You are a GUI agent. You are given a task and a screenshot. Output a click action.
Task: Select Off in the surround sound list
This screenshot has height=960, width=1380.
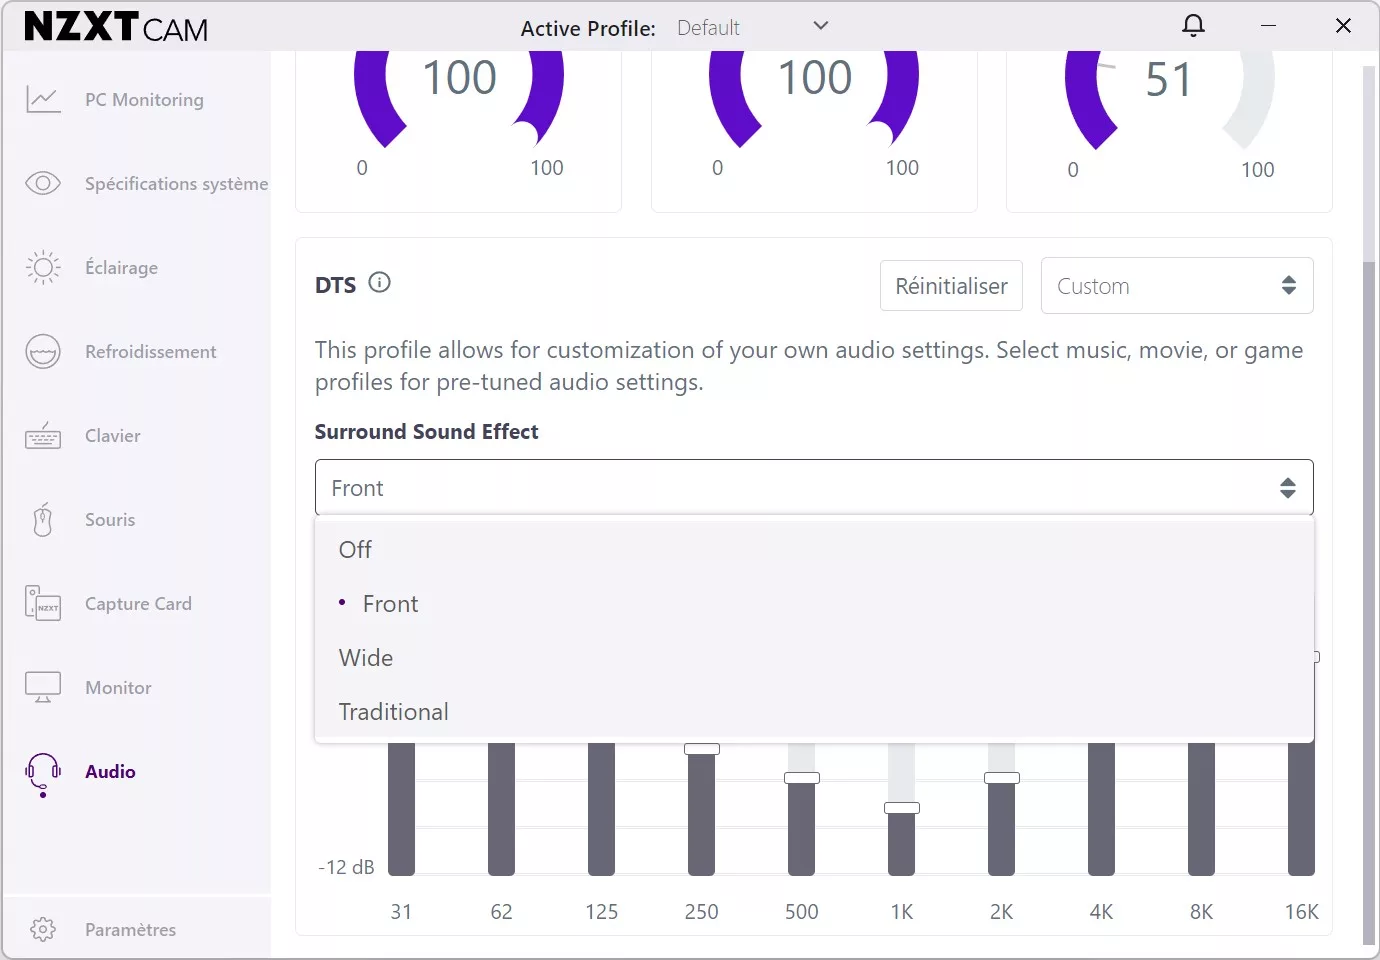tap(355, 549)
